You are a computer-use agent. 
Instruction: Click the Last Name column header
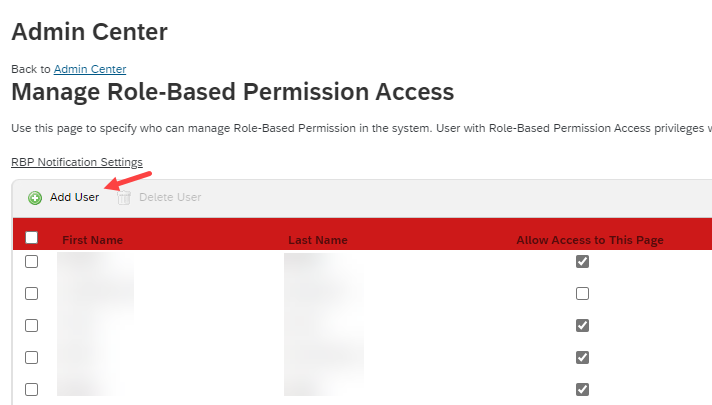pos(318,240)
